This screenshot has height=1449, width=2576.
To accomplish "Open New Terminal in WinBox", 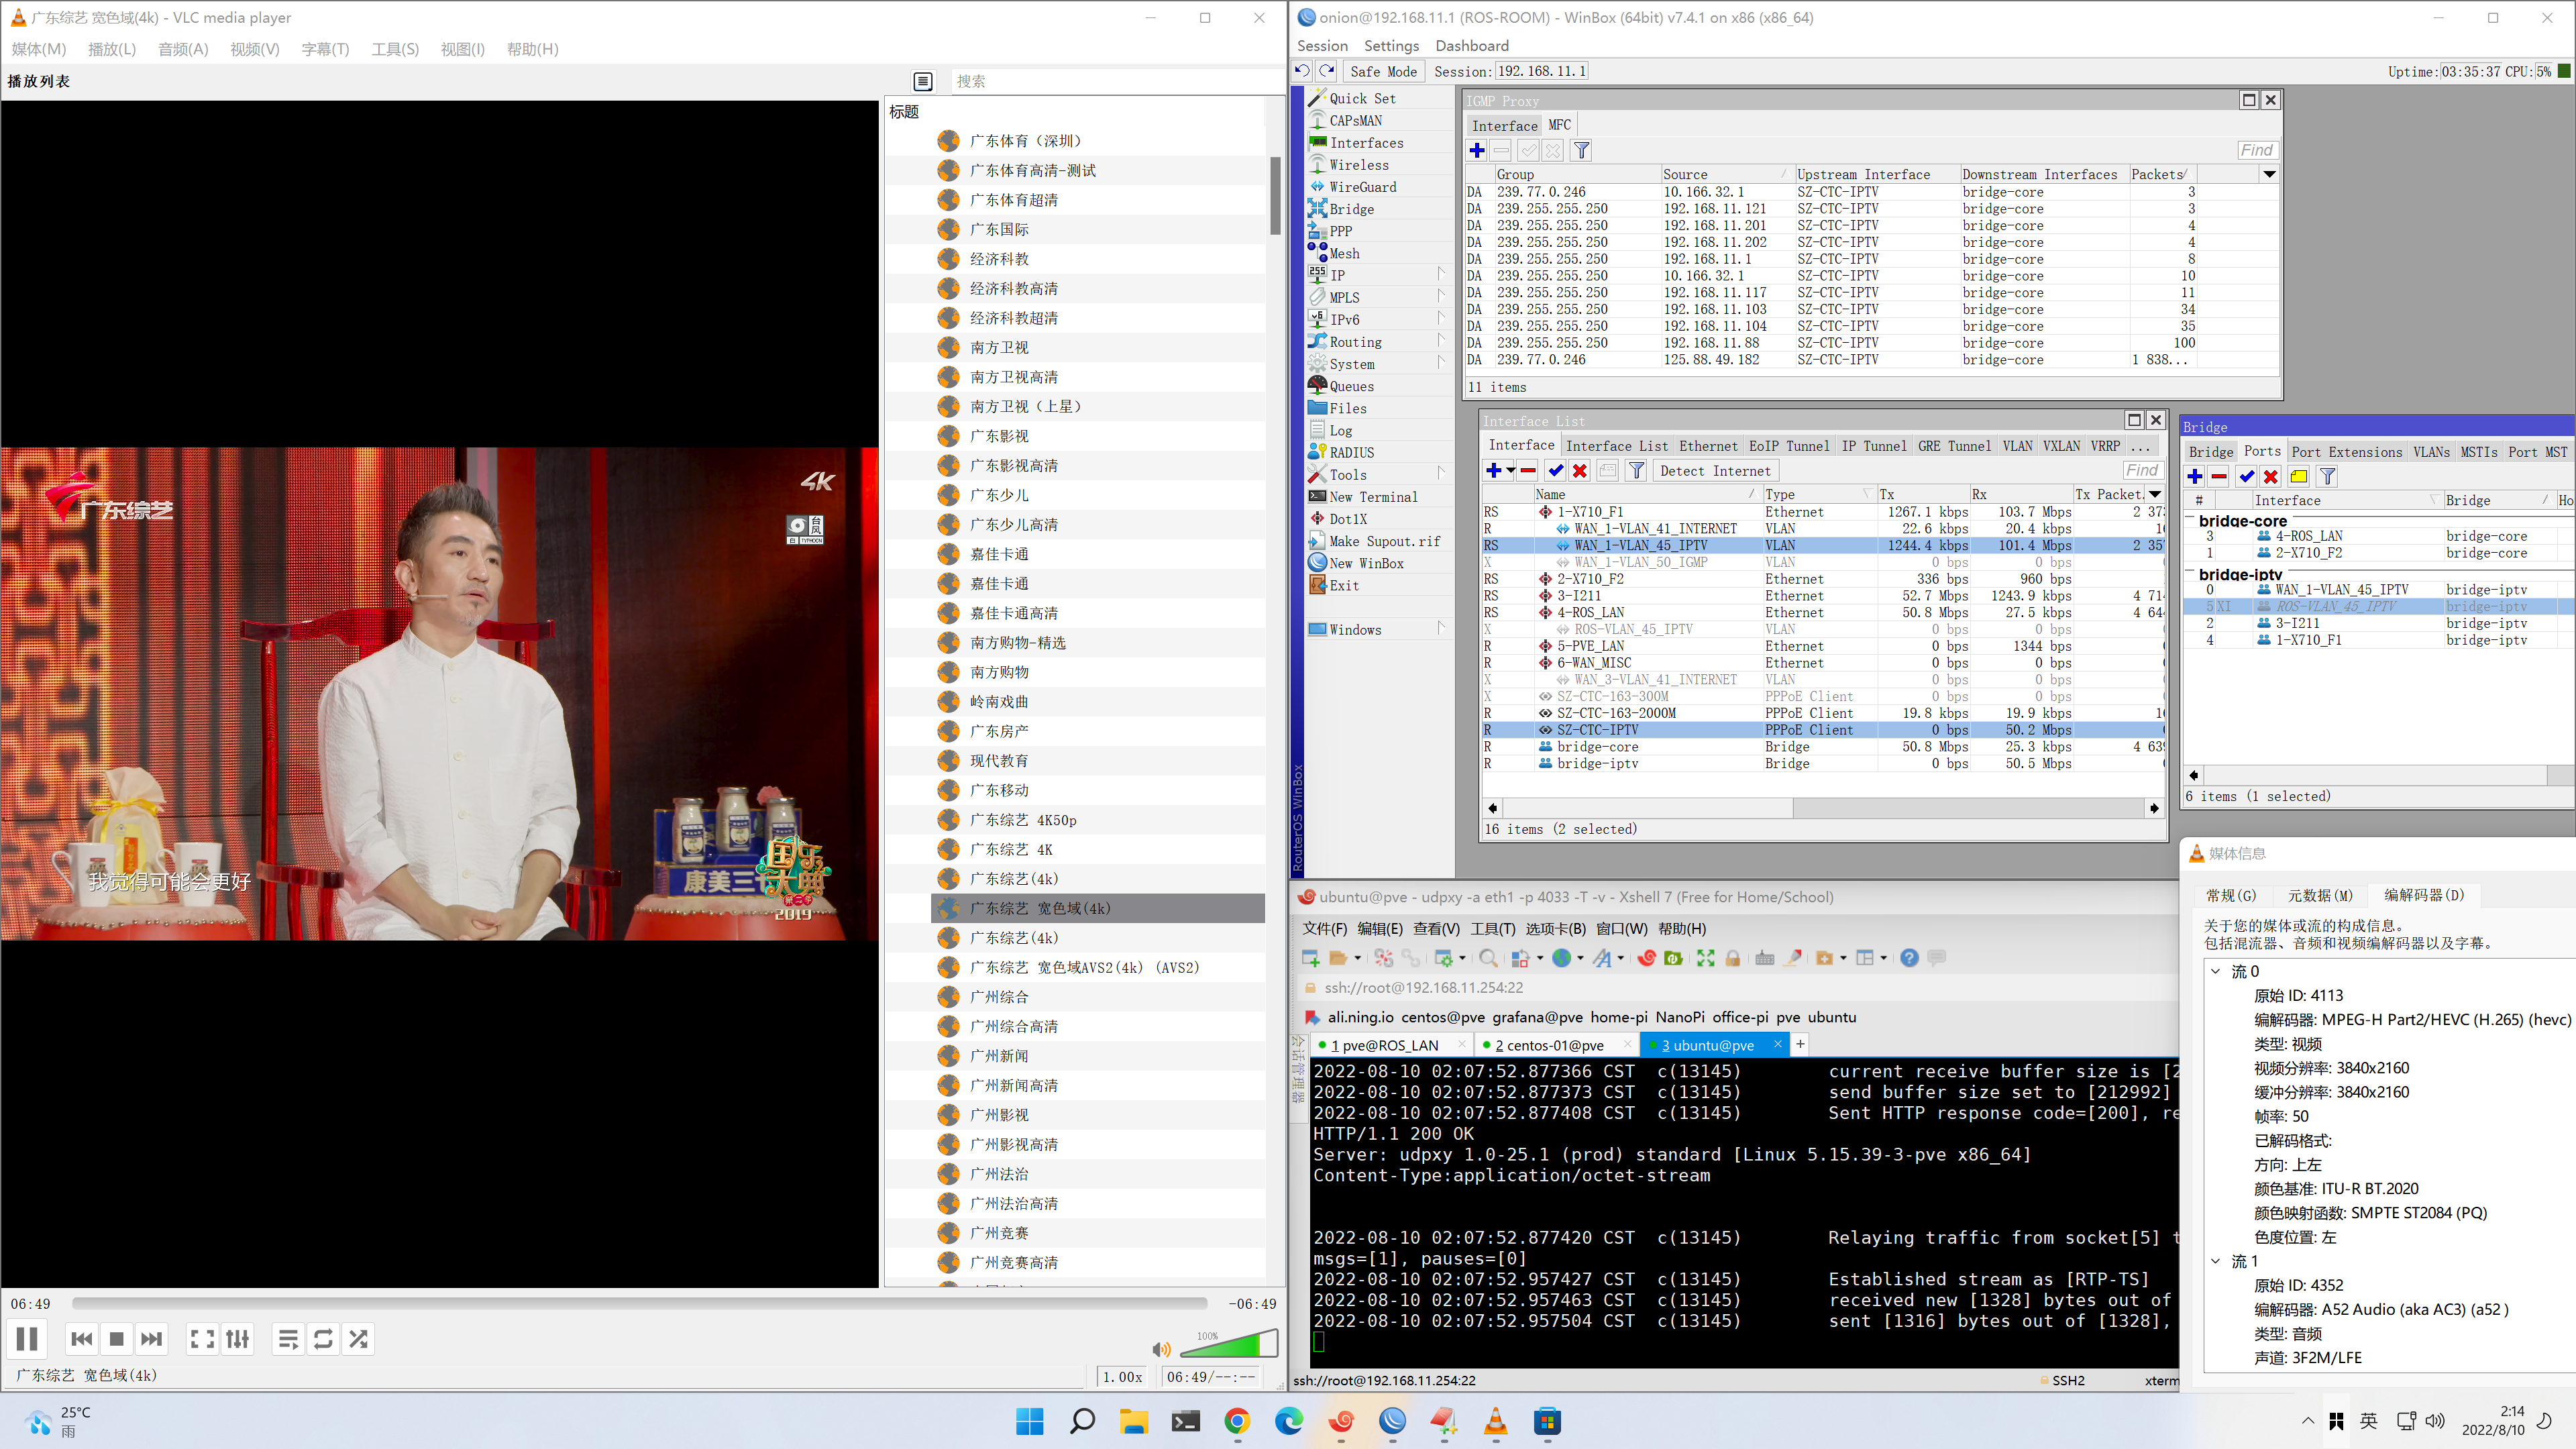I will point(1372,497).
